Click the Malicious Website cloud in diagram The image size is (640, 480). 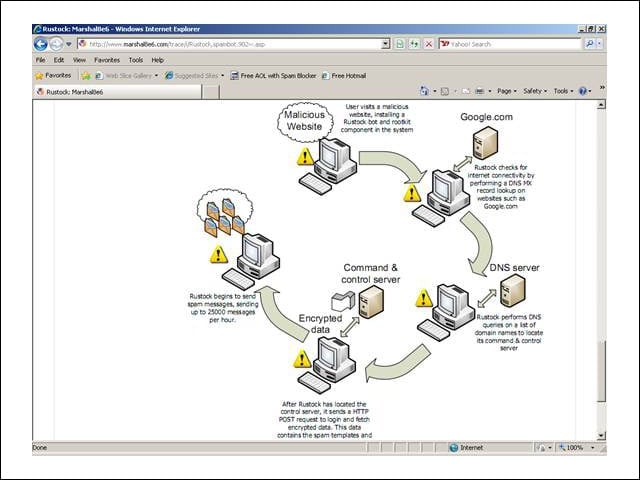click(304, 121)
